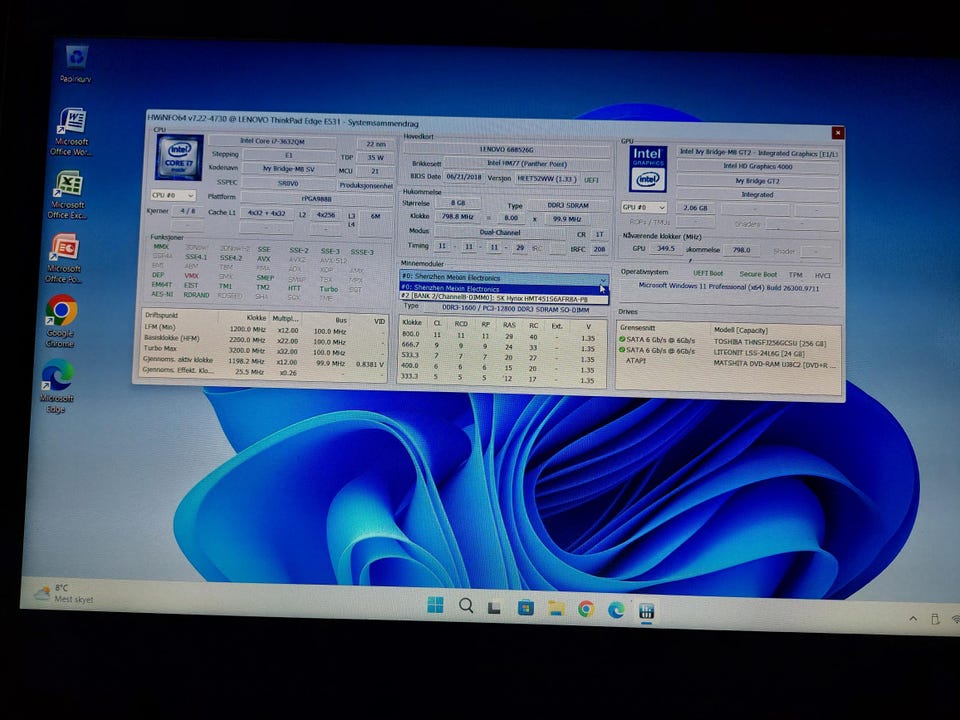The width and height of the screenshot is (960, 720).
Task: Switch to Chrome in the taskbar
Action: pos(586,609)
